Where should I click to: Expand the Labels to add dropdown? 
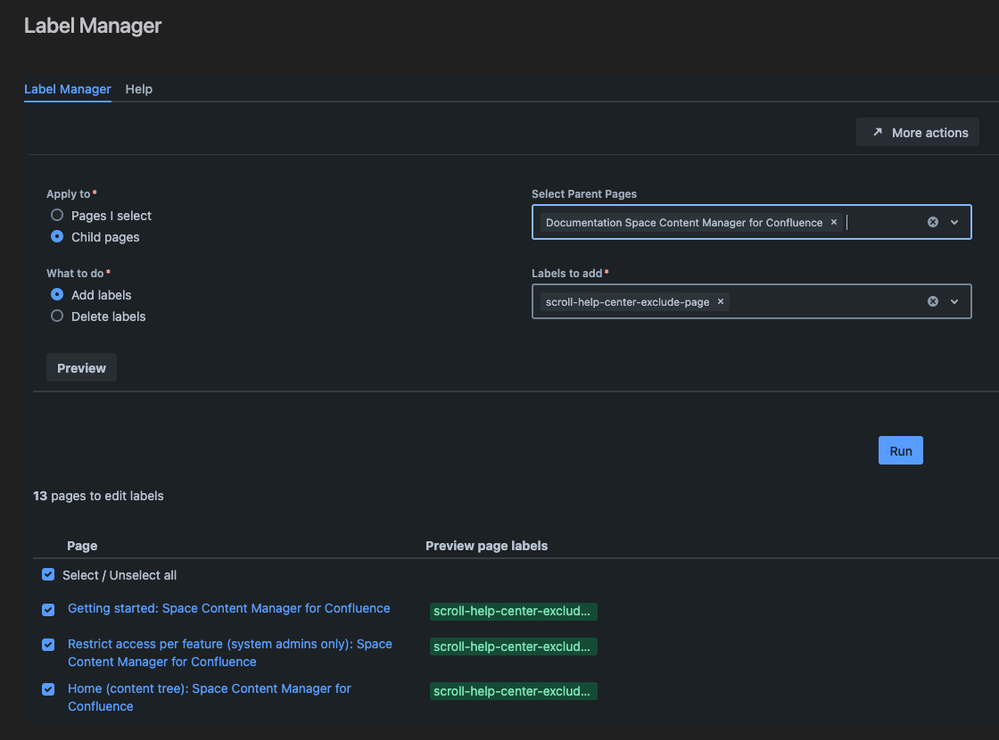pyautogui.click(x=955, y=300)
